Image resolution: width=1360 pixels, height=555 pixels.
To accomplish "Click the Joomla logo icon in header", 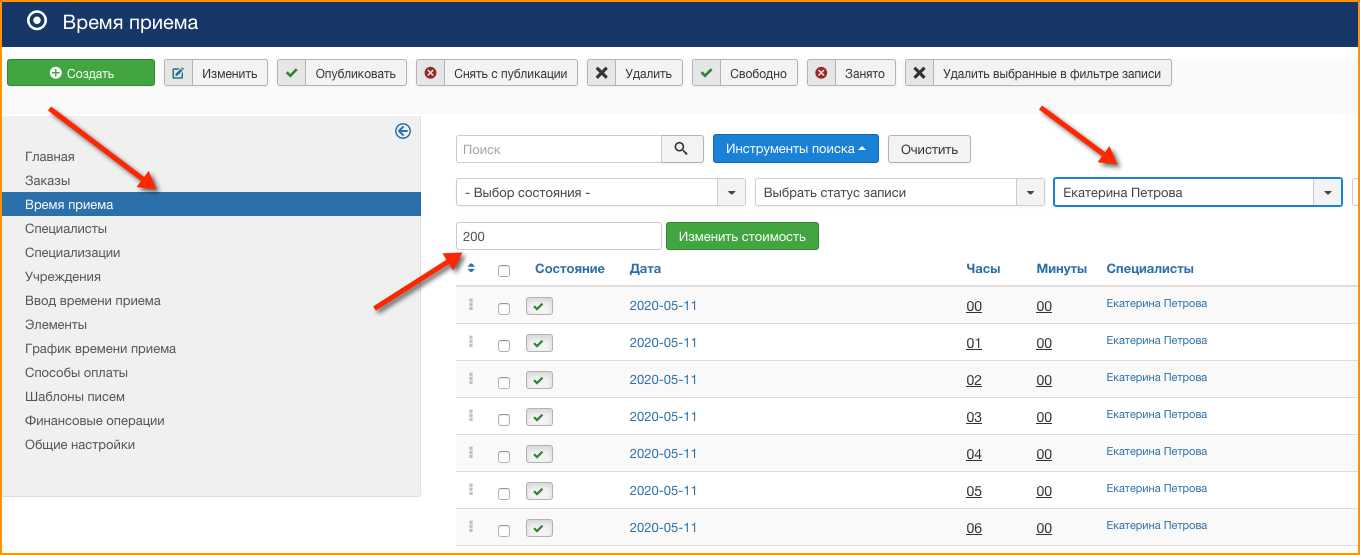I will (x=37, y=21).
